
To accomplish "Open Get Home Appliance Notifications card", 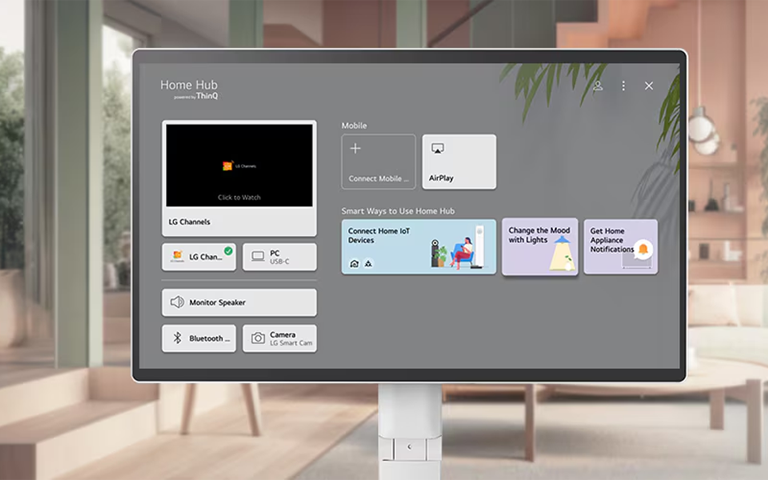I will coord(621,246).
